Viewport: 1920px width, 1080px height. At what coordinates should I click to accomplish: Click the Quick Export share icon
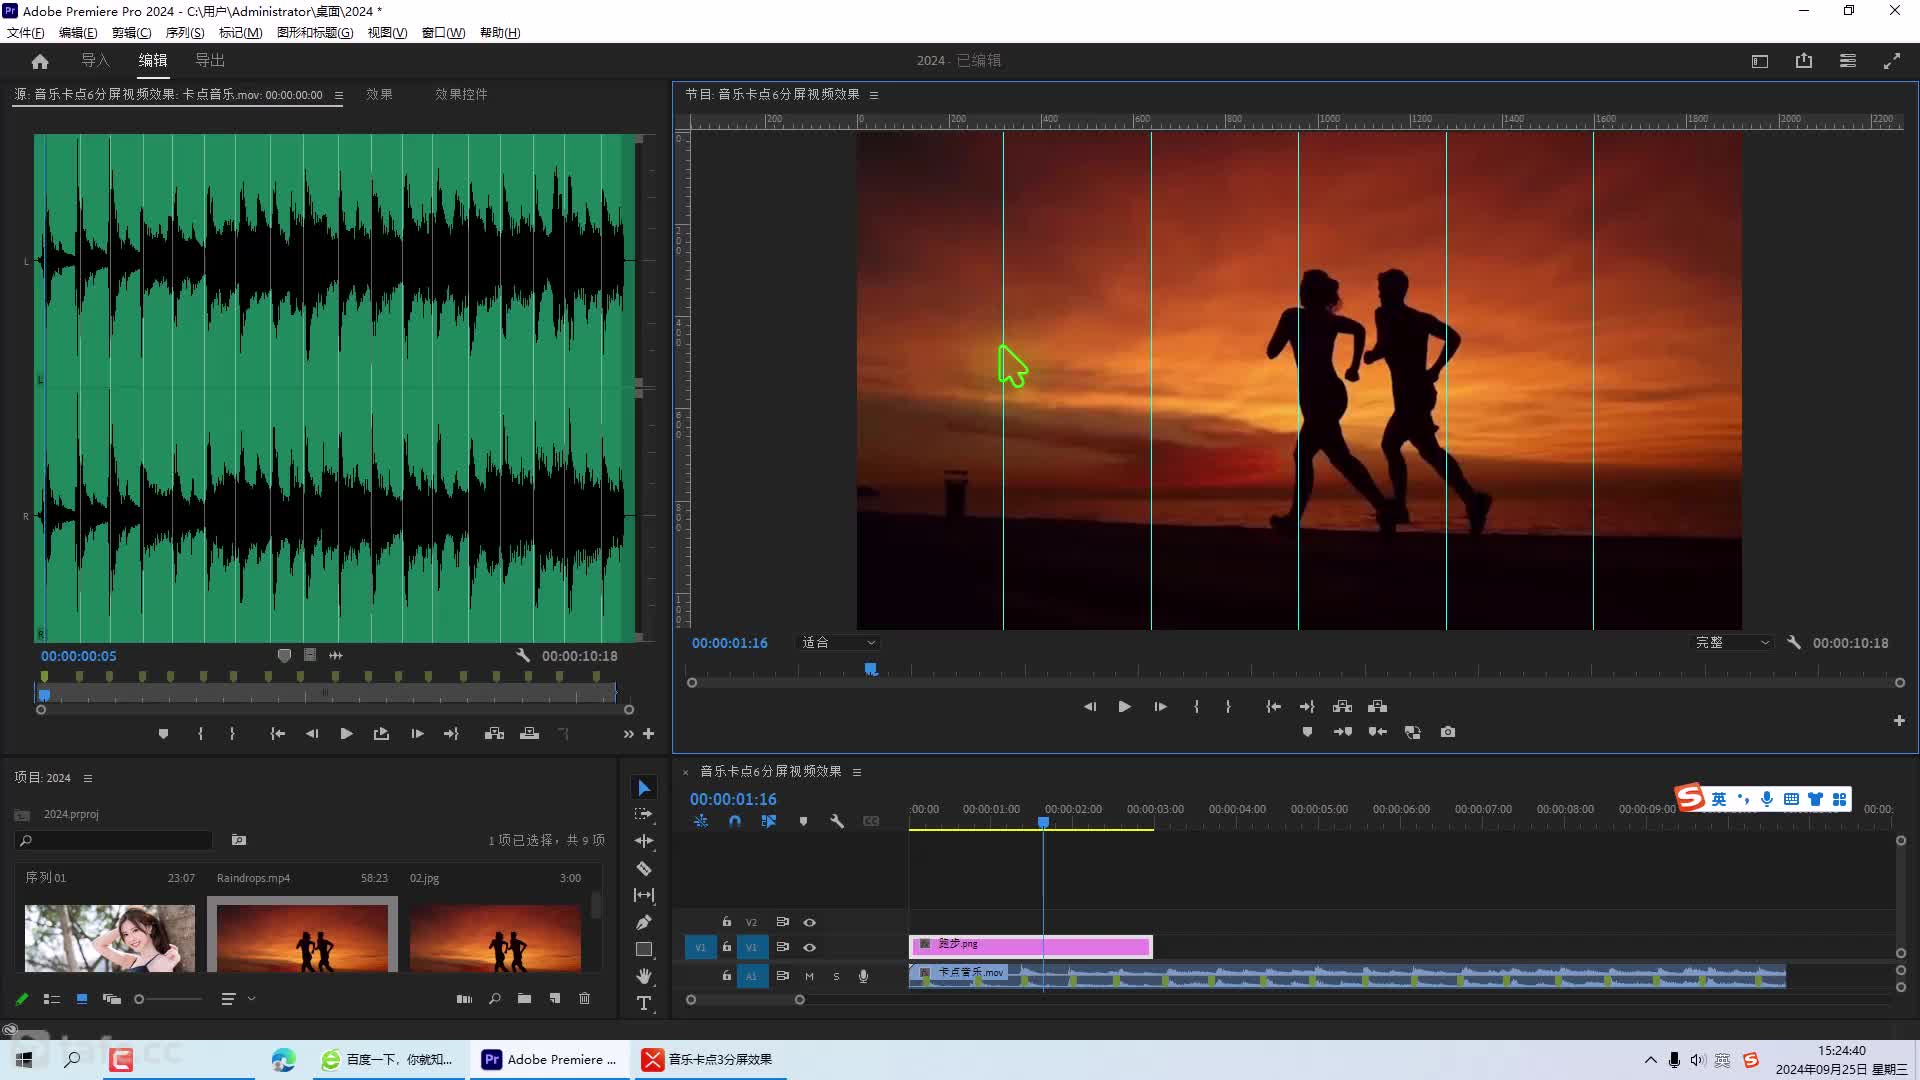tap(1804, 61)
